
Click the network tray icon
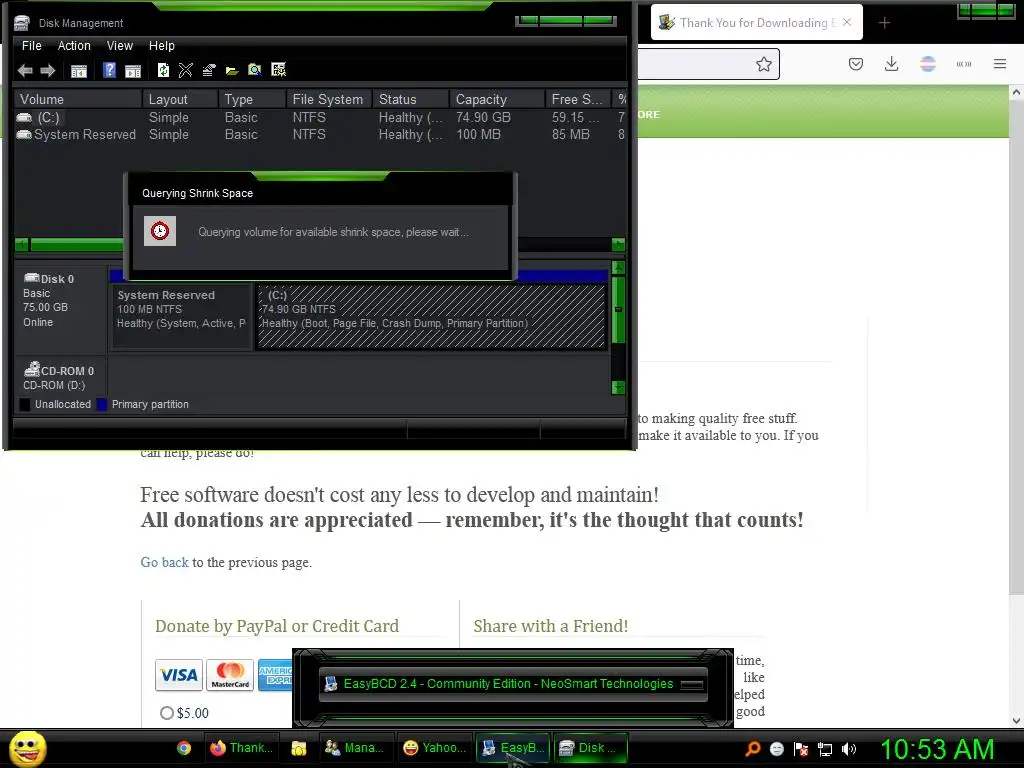click(x=825, y=749)
